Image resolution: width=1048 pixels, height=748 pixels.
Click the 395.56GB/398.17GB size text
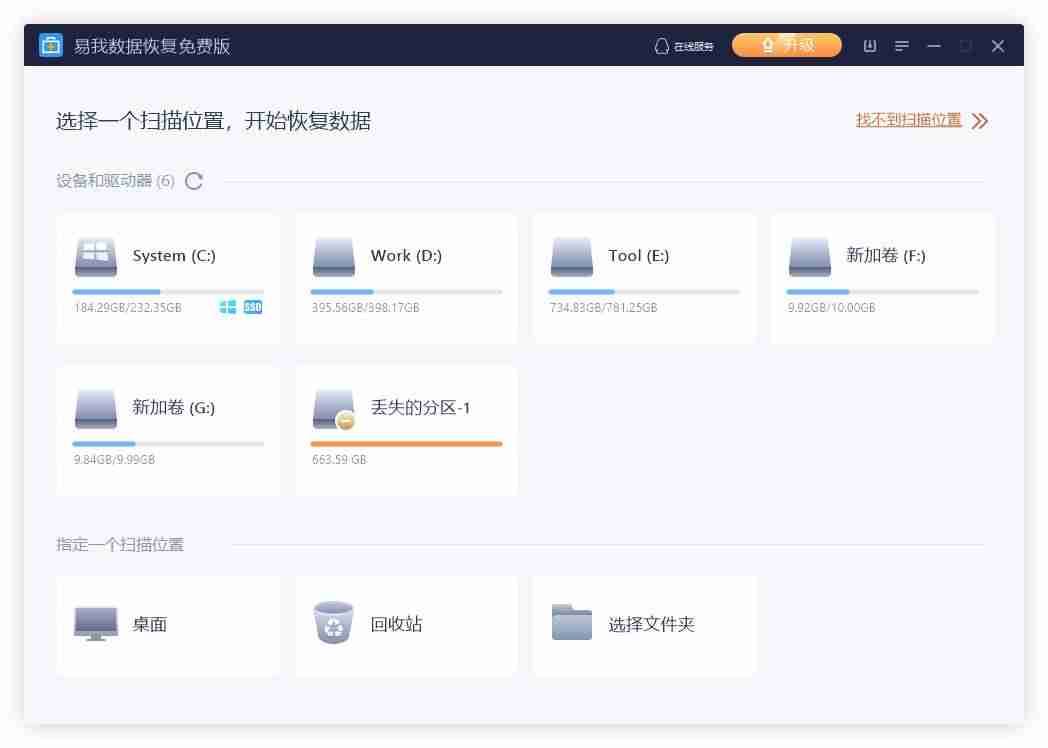tap(366, 307)
